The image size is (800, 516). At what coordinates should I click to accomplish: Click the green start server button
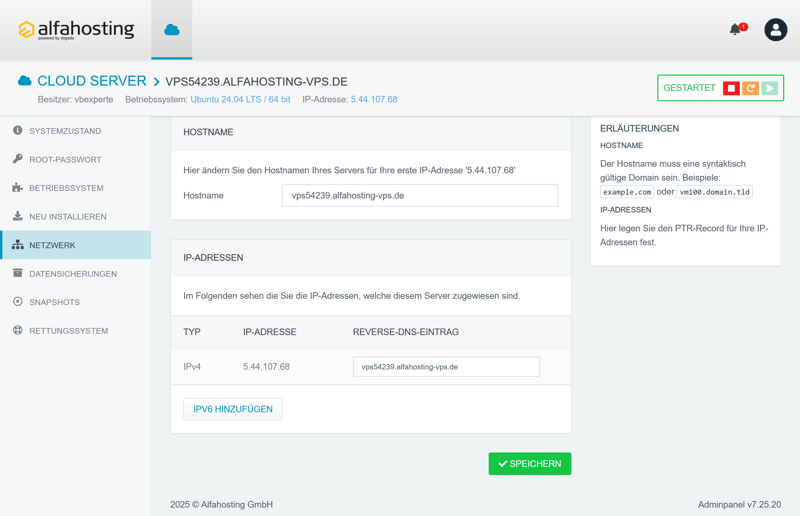click(x=770, y=88)
